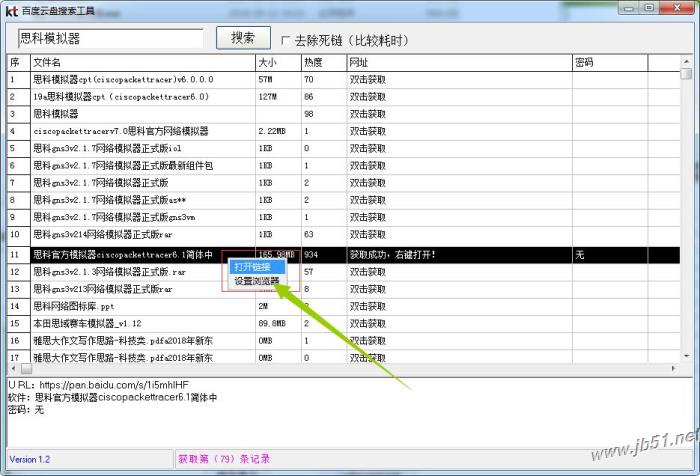This screenshot has width=700, height=476.
Task: Enable the 去除死链 checkbox
Action: pyautogui.click(x=285, y=41)
